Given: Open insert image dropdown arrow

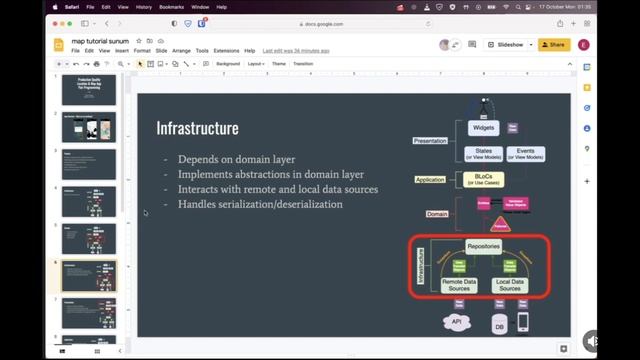Looking at the screenshot, I should pos(167,64).
